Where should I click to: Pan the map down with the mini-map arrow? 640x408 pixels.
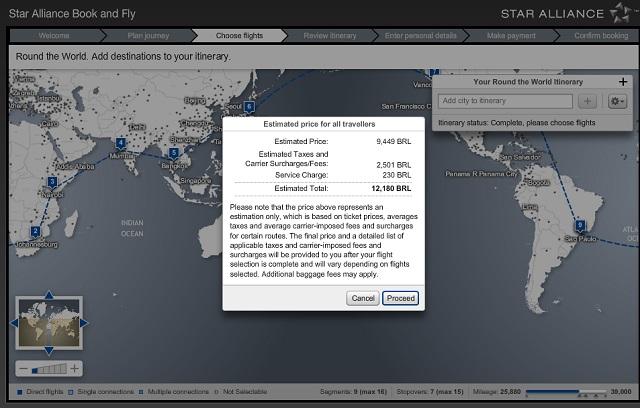coord(49,350)
